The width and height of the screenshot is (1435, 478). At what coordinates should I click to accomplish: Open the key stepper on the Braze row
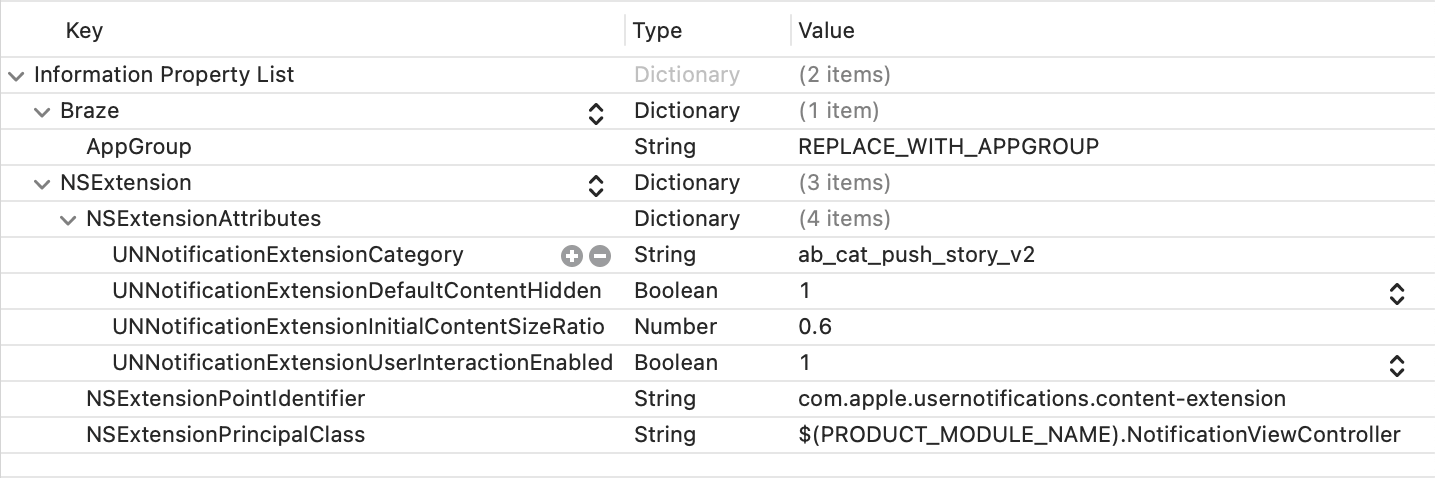(x=596, y=113)
